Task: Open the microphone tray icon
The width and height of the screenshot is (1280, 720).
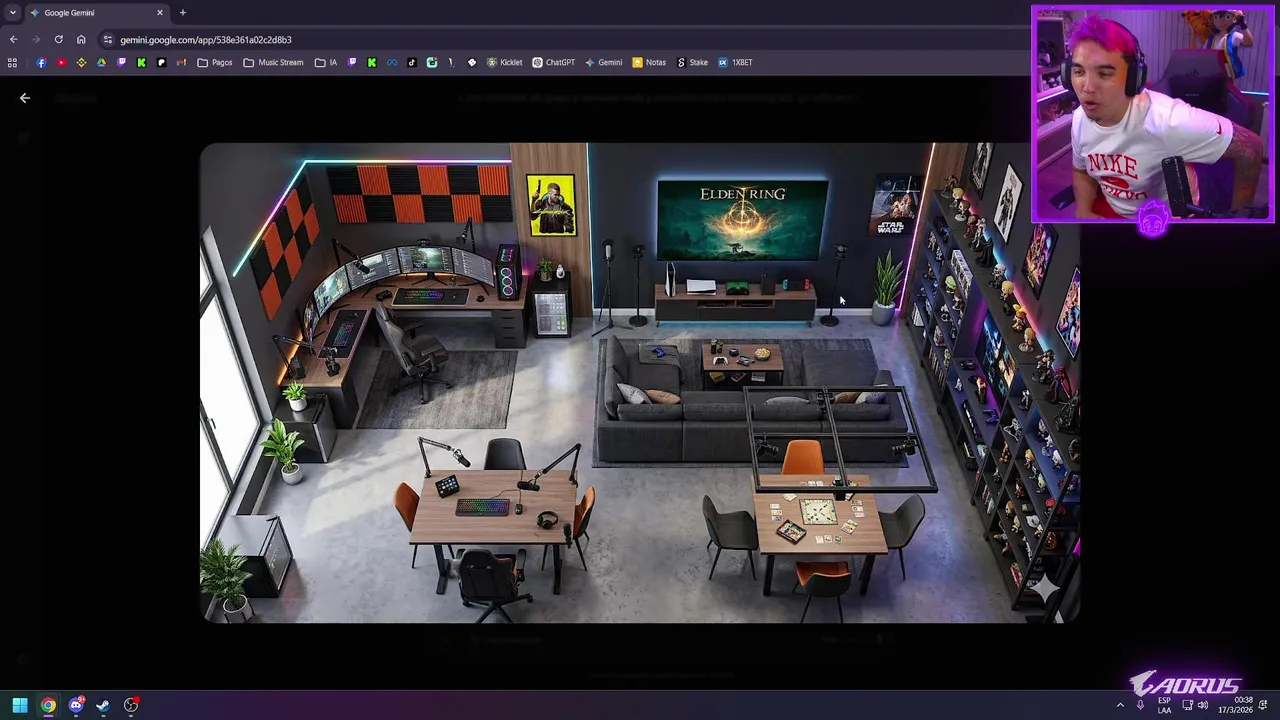Action: 1140,705
